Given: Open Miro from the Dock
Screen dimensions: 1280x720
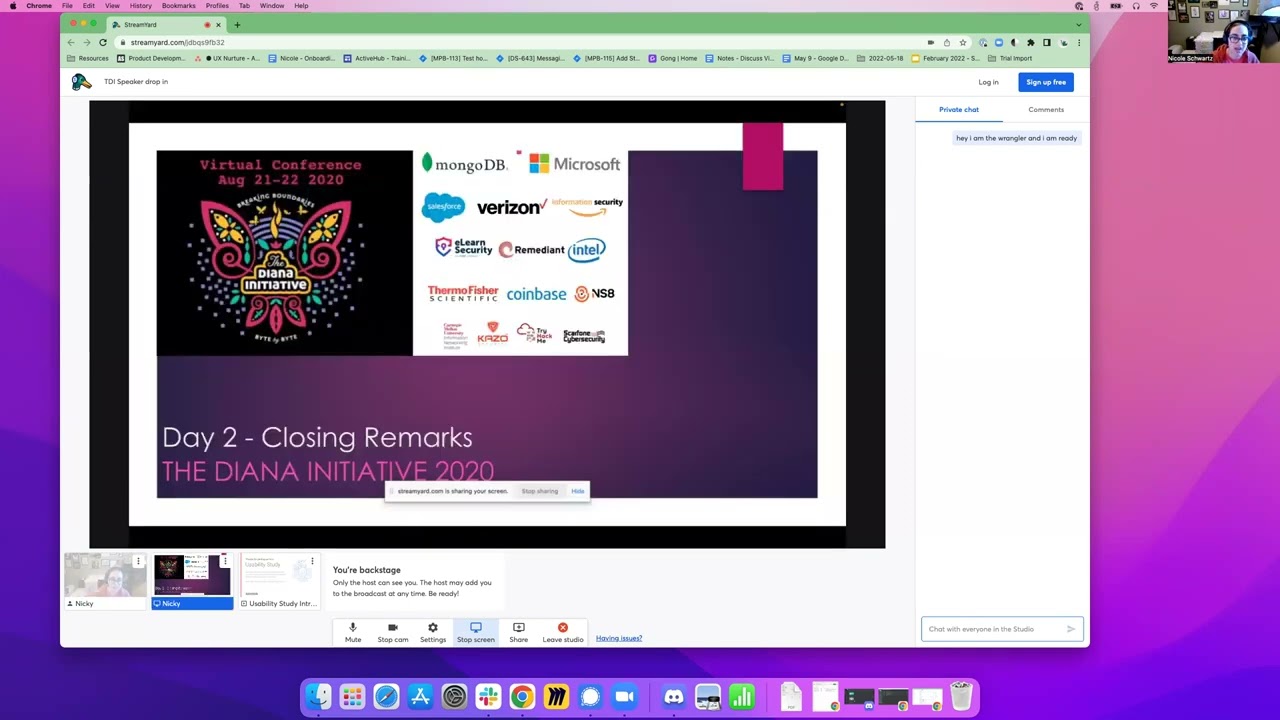Looking at the screenshot, I should click(556, 696).
